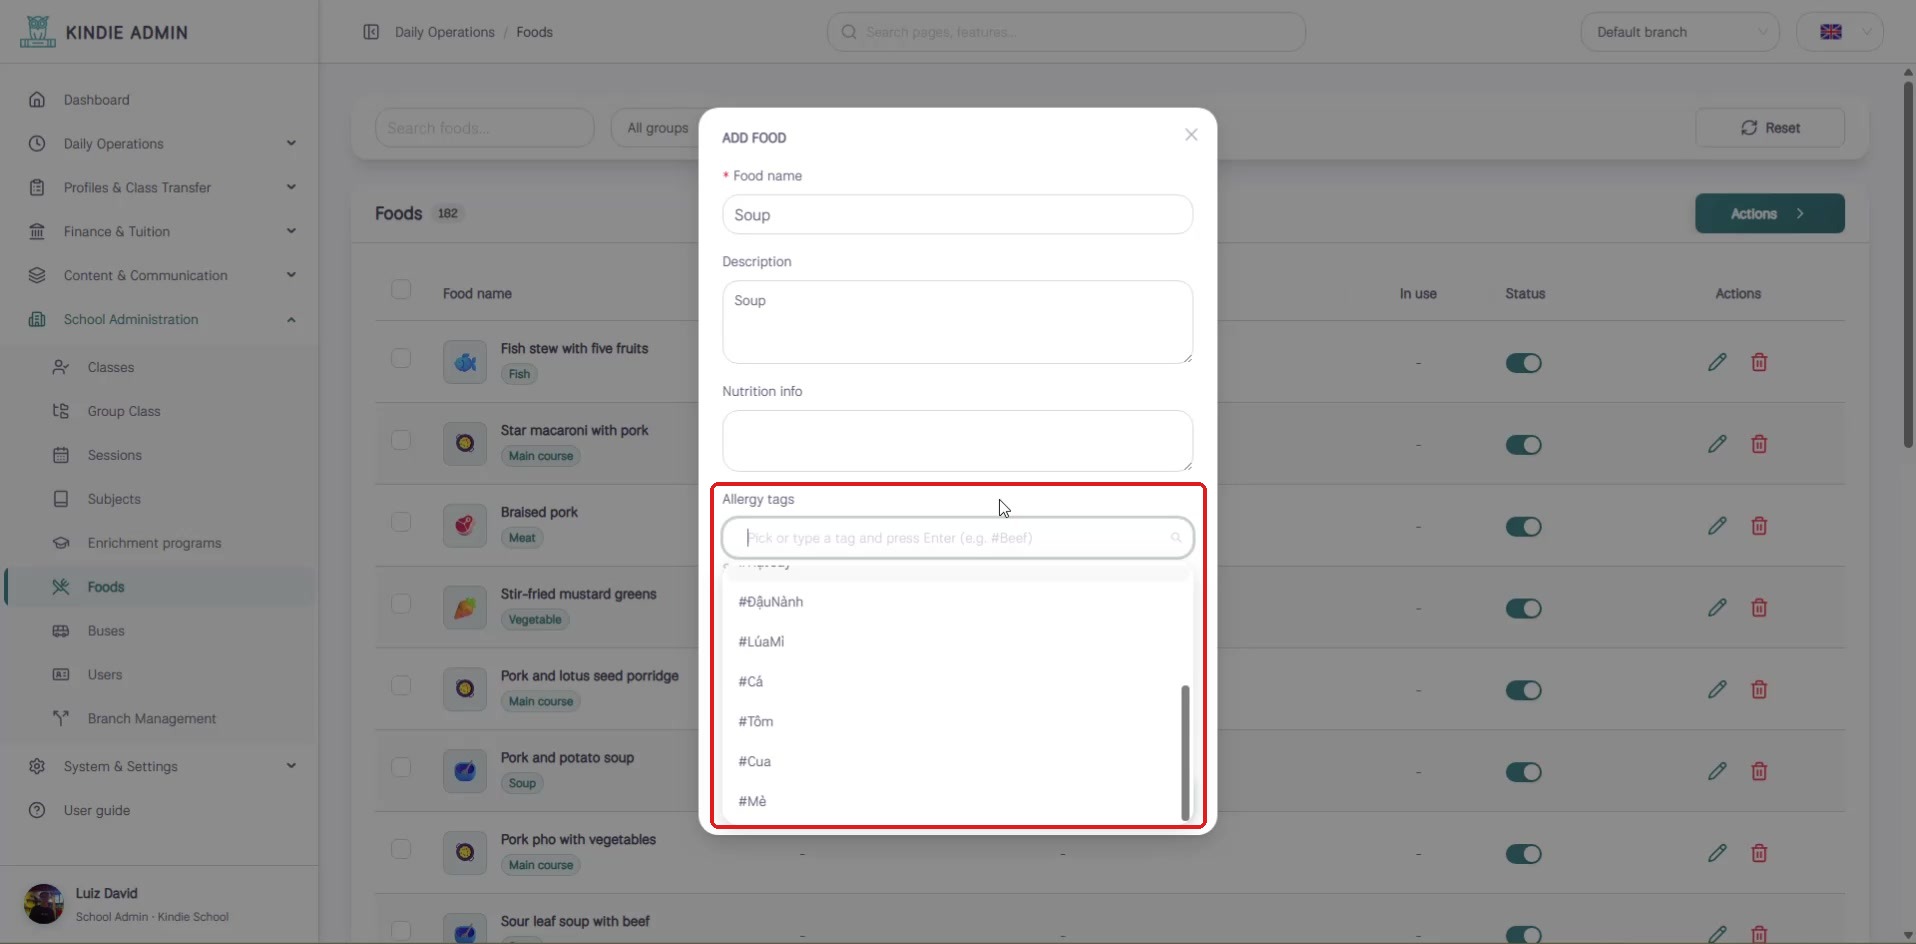Tick the select-all foods checkbox

tap(401, 290)
